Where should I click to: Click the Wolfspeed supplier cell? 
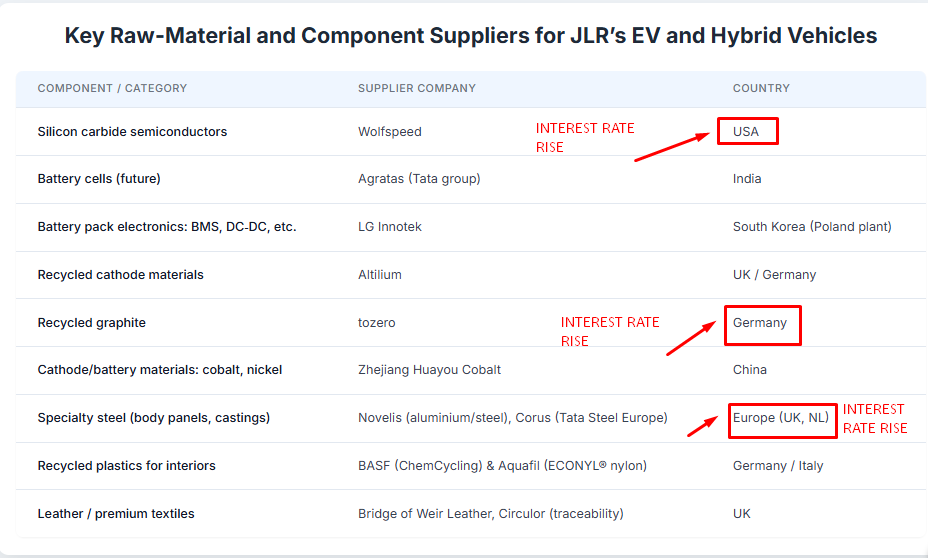389,131
